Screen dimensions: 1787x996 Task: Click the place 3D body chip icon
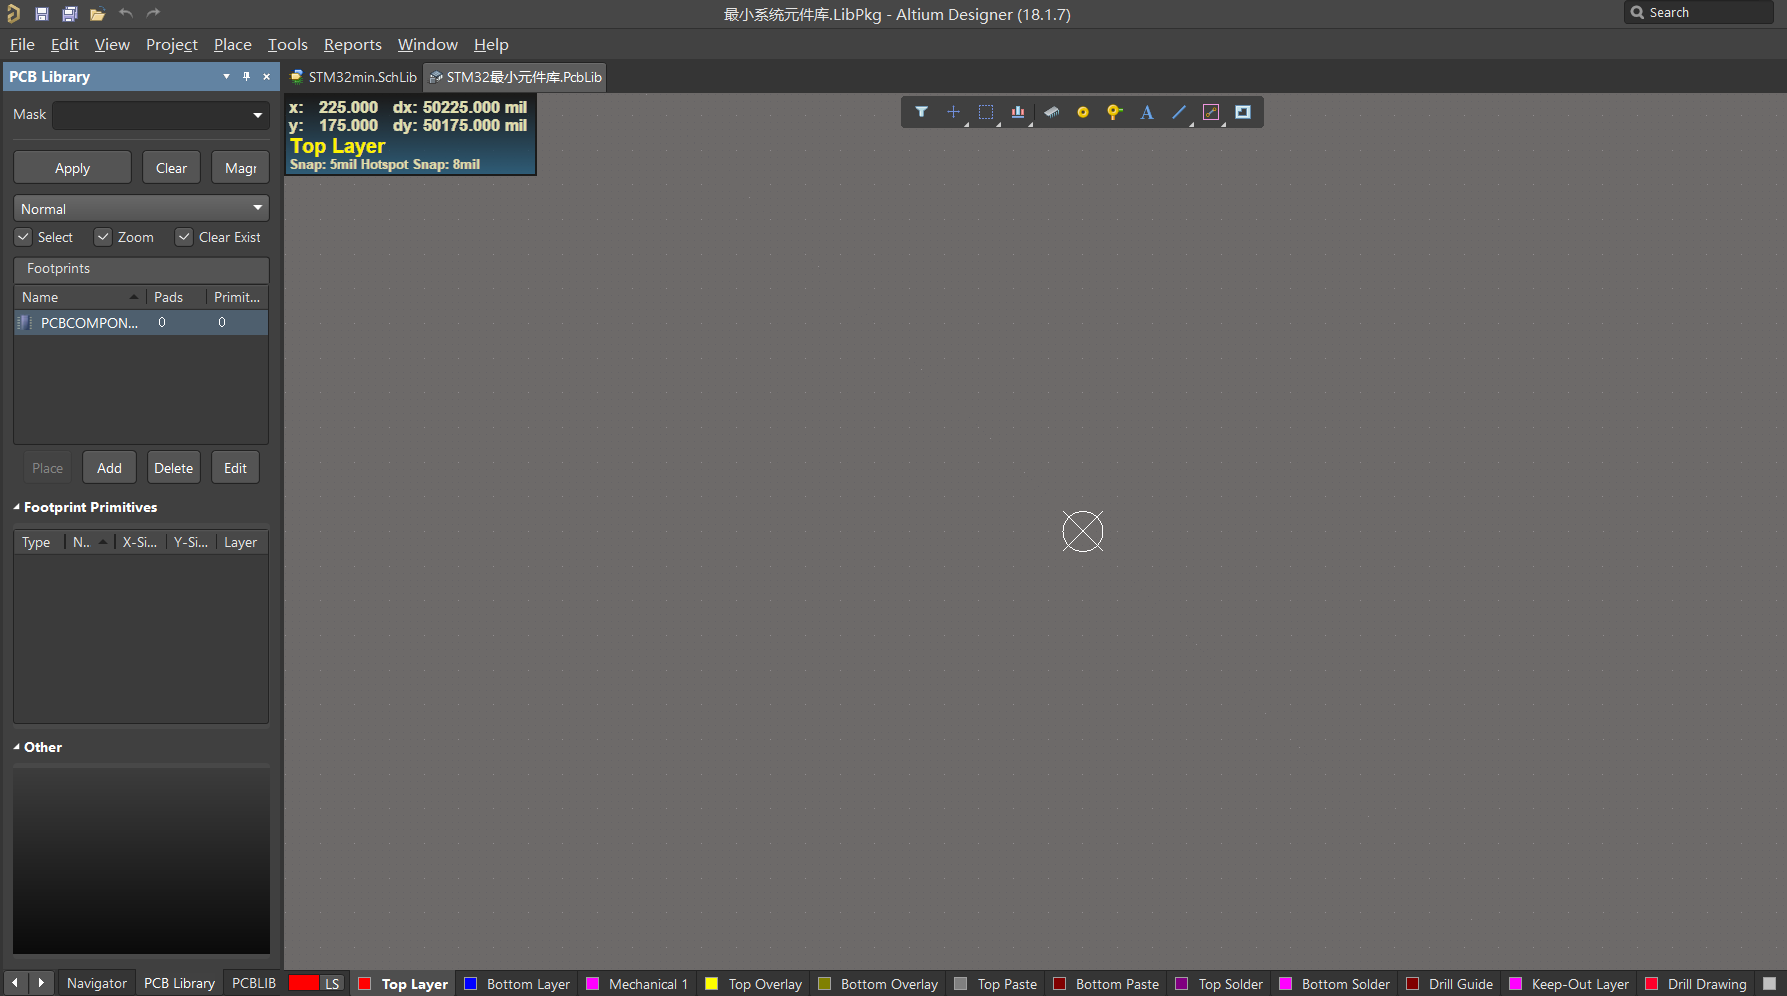pyautogui.click(x=1051, y=112)
